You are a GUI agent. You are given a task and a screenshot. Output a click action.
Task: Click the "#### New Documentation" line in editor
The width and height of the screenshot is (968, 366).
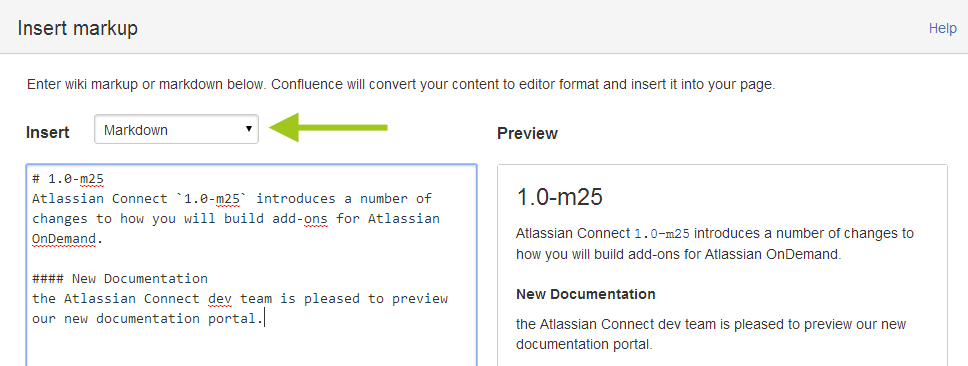tap(120, 278)
